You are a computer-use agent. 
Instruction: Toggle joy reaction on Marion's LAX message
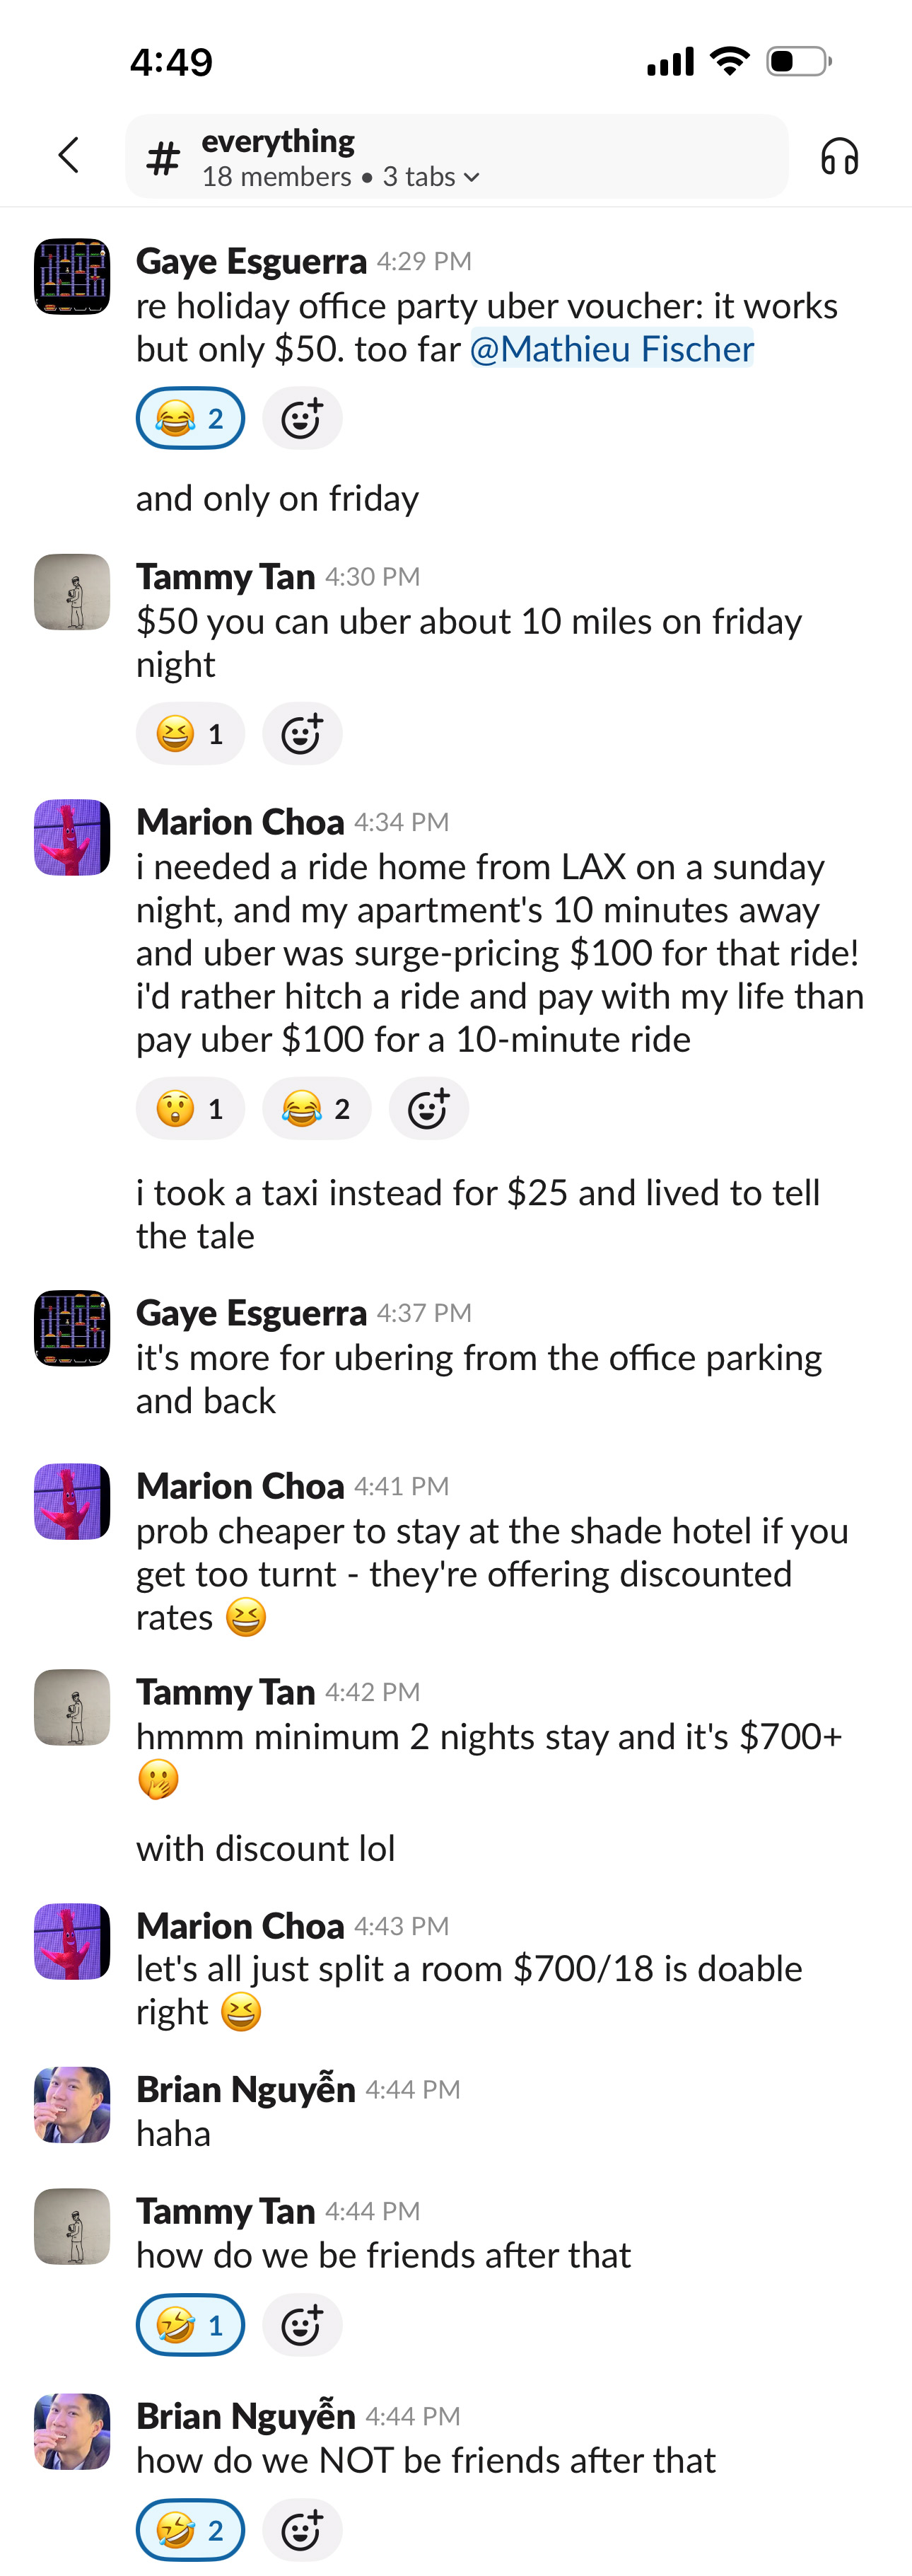coord(316,1109)
